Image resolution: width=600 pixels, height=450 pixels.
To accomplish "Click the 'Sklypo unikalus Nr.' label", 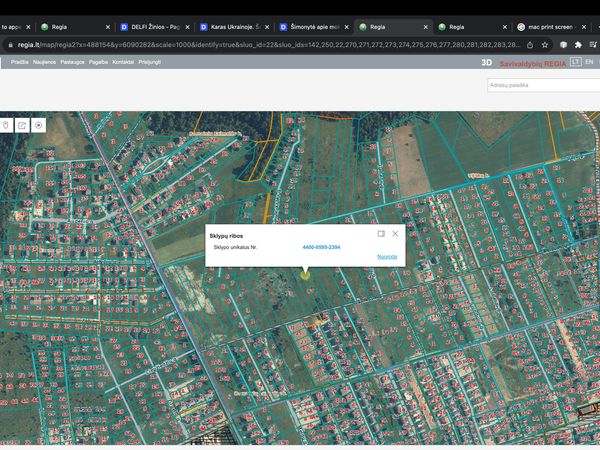I will [x=235, y=247].
